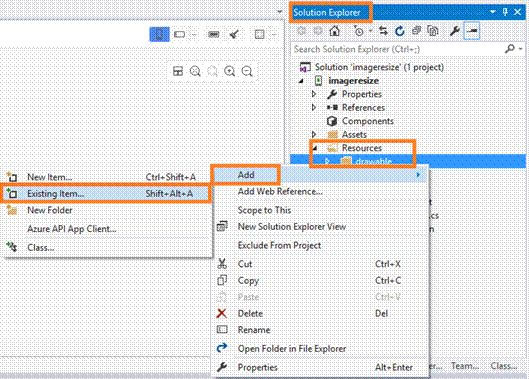Image resolution: width=529 pixels, height=379 pixels.
Task: Choose Class... in Add submenu
Action: click(107, 247)
